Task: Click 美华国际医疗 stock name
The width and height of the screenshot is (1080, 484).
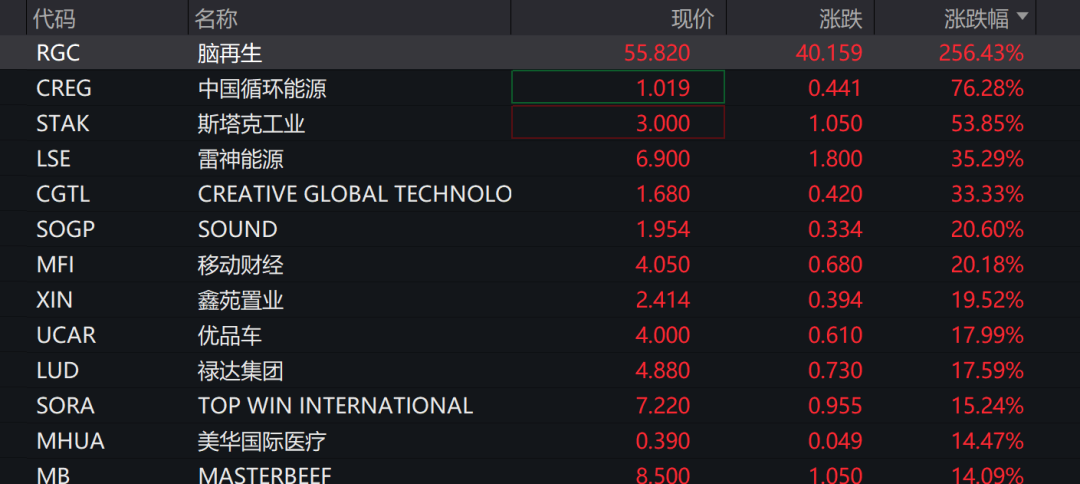Action: [x=262, y=441]
